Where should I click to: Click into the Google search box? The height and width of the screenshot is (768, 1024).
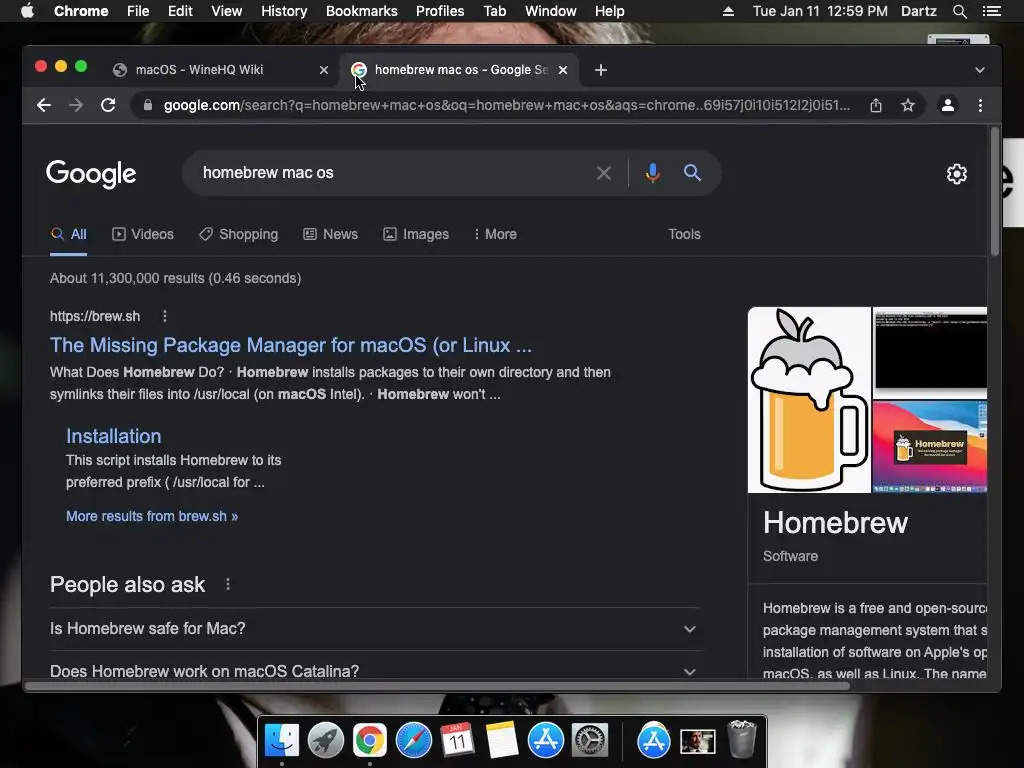pyautogui.click(x=392, y=173)
